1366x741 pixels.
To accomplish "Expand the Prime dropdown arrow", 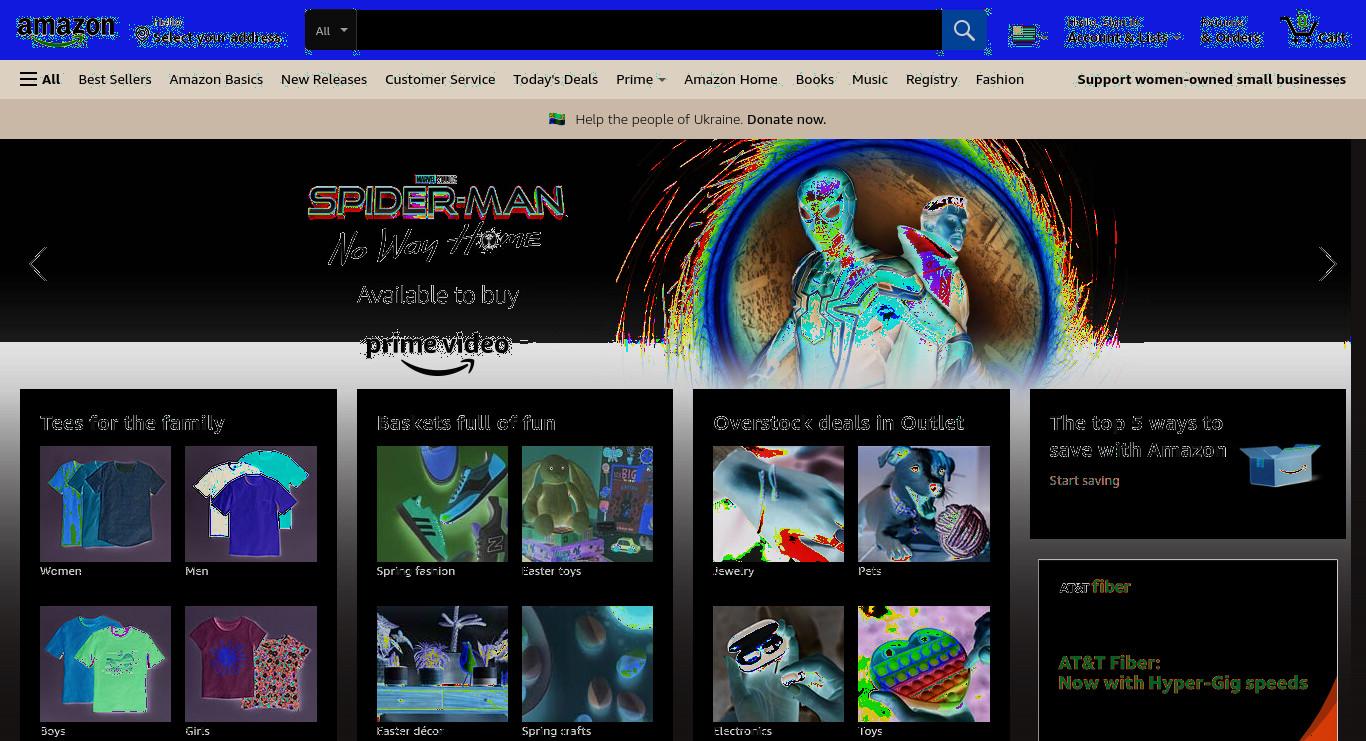I will pos(662,80).
